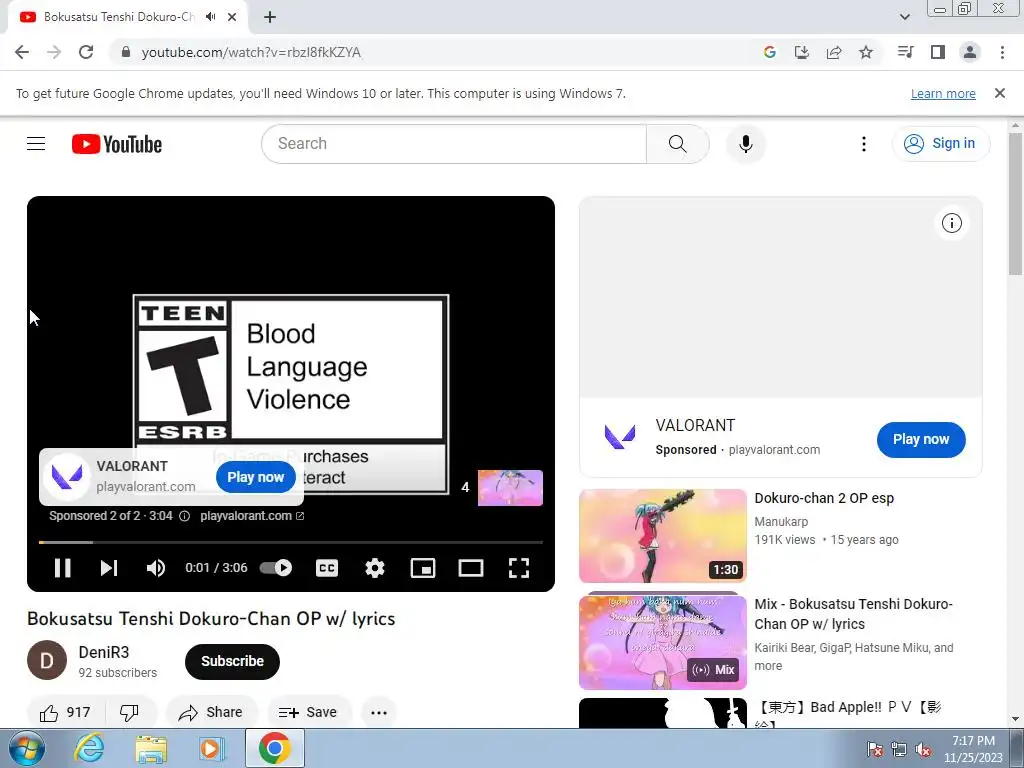Click the address bar URL
This screenshot has height=768, width=1024.
[251, 52]
